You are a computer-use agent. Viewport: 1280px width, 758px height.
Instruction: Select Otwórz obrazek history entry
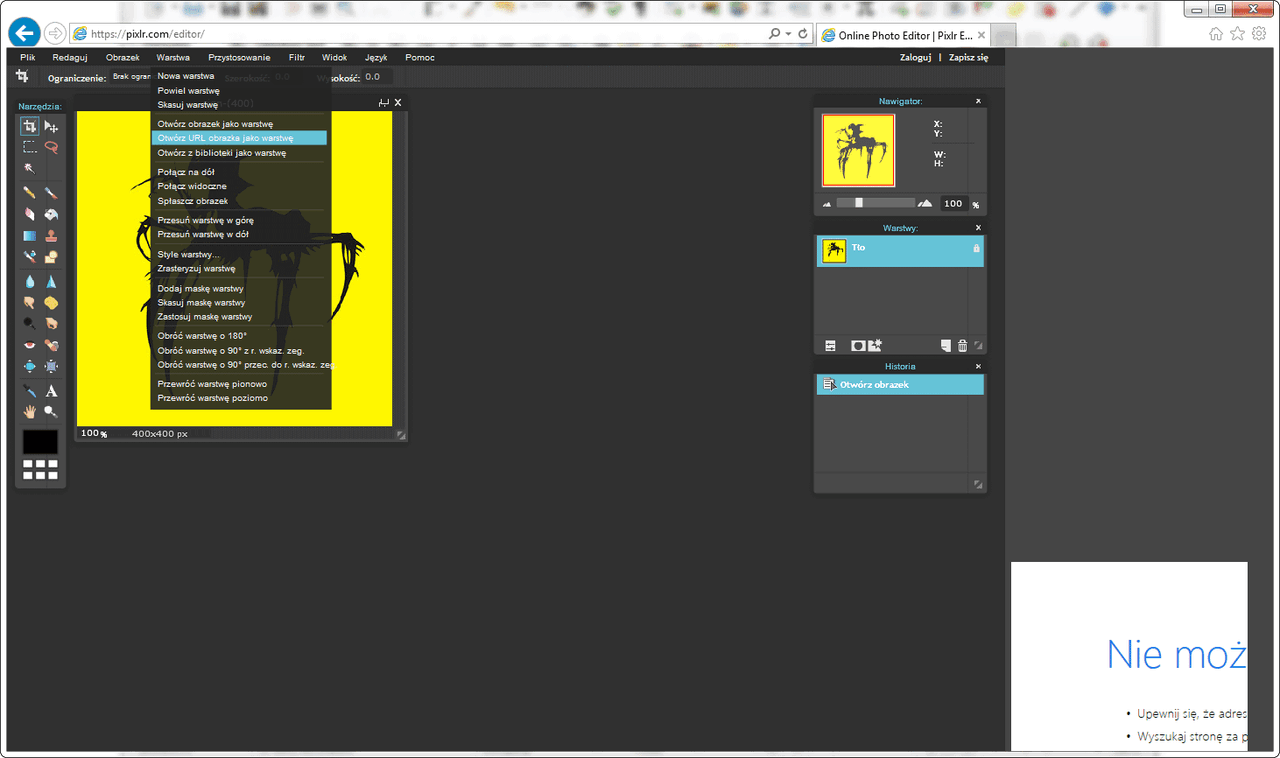(x=900, y=385)
